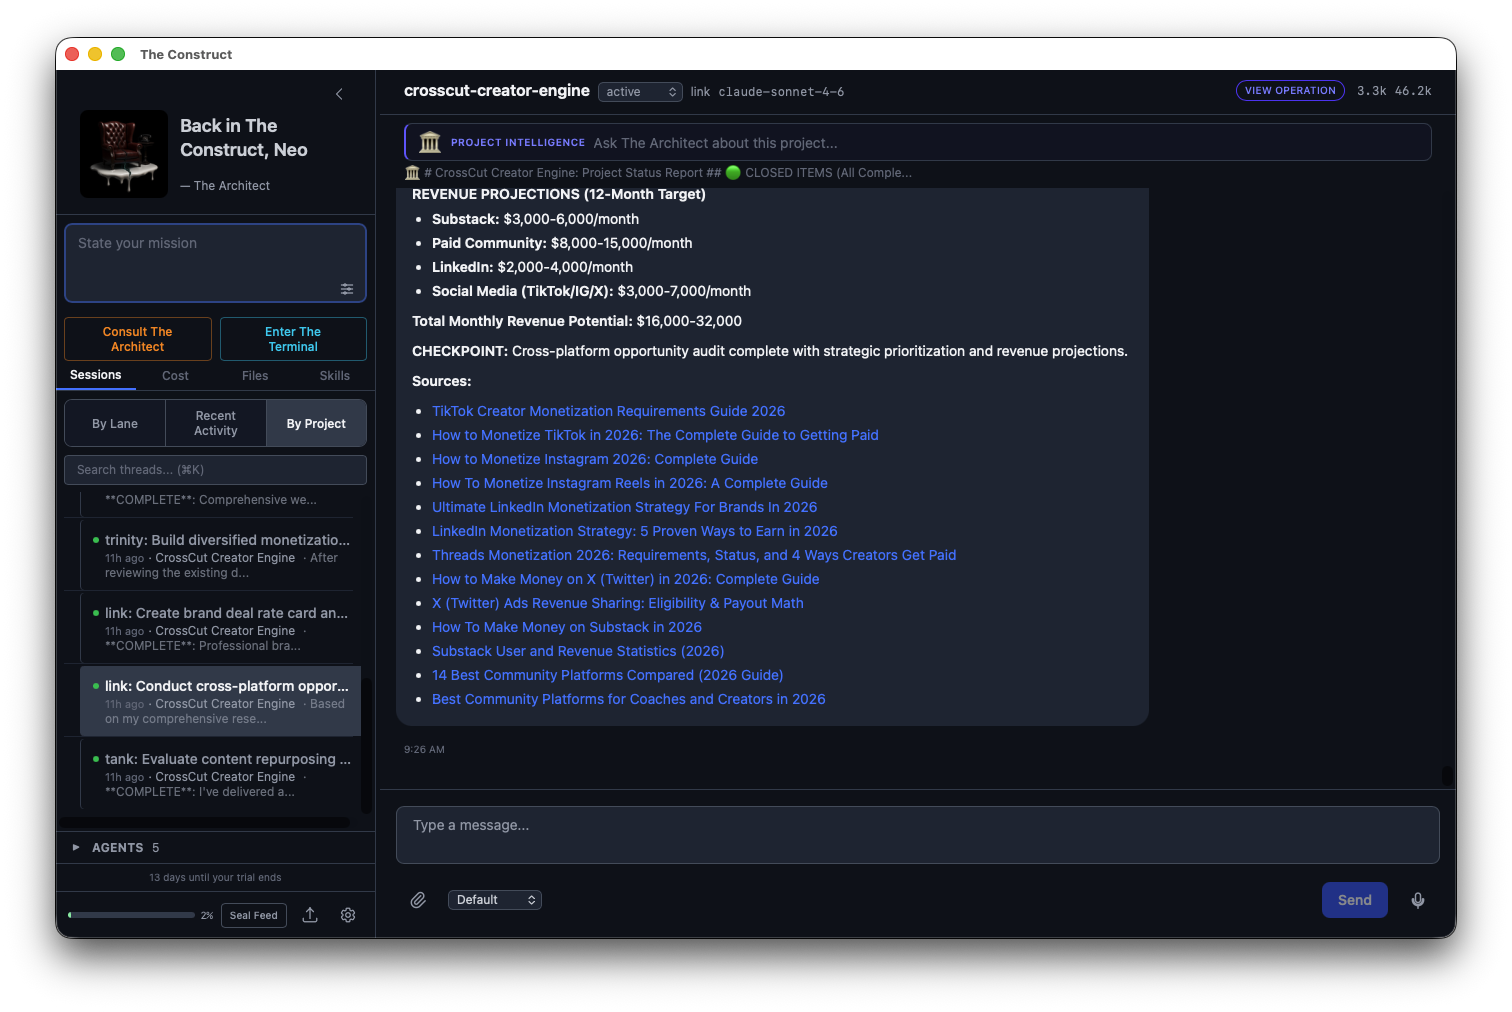Click the Project Intelligence building icon
1512x1012 pixels.
click(430, 143)
